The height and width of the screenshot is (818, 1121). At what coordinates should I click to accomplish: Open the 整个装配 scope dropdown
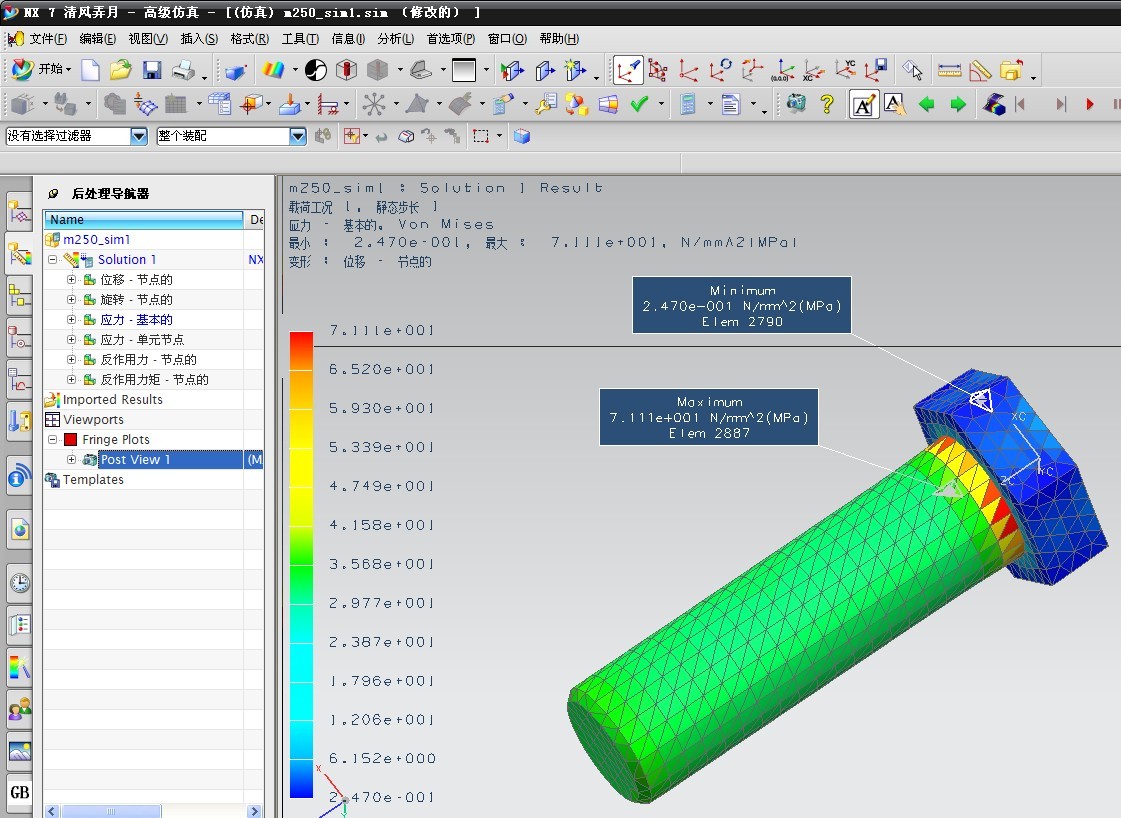coord(297,136)
